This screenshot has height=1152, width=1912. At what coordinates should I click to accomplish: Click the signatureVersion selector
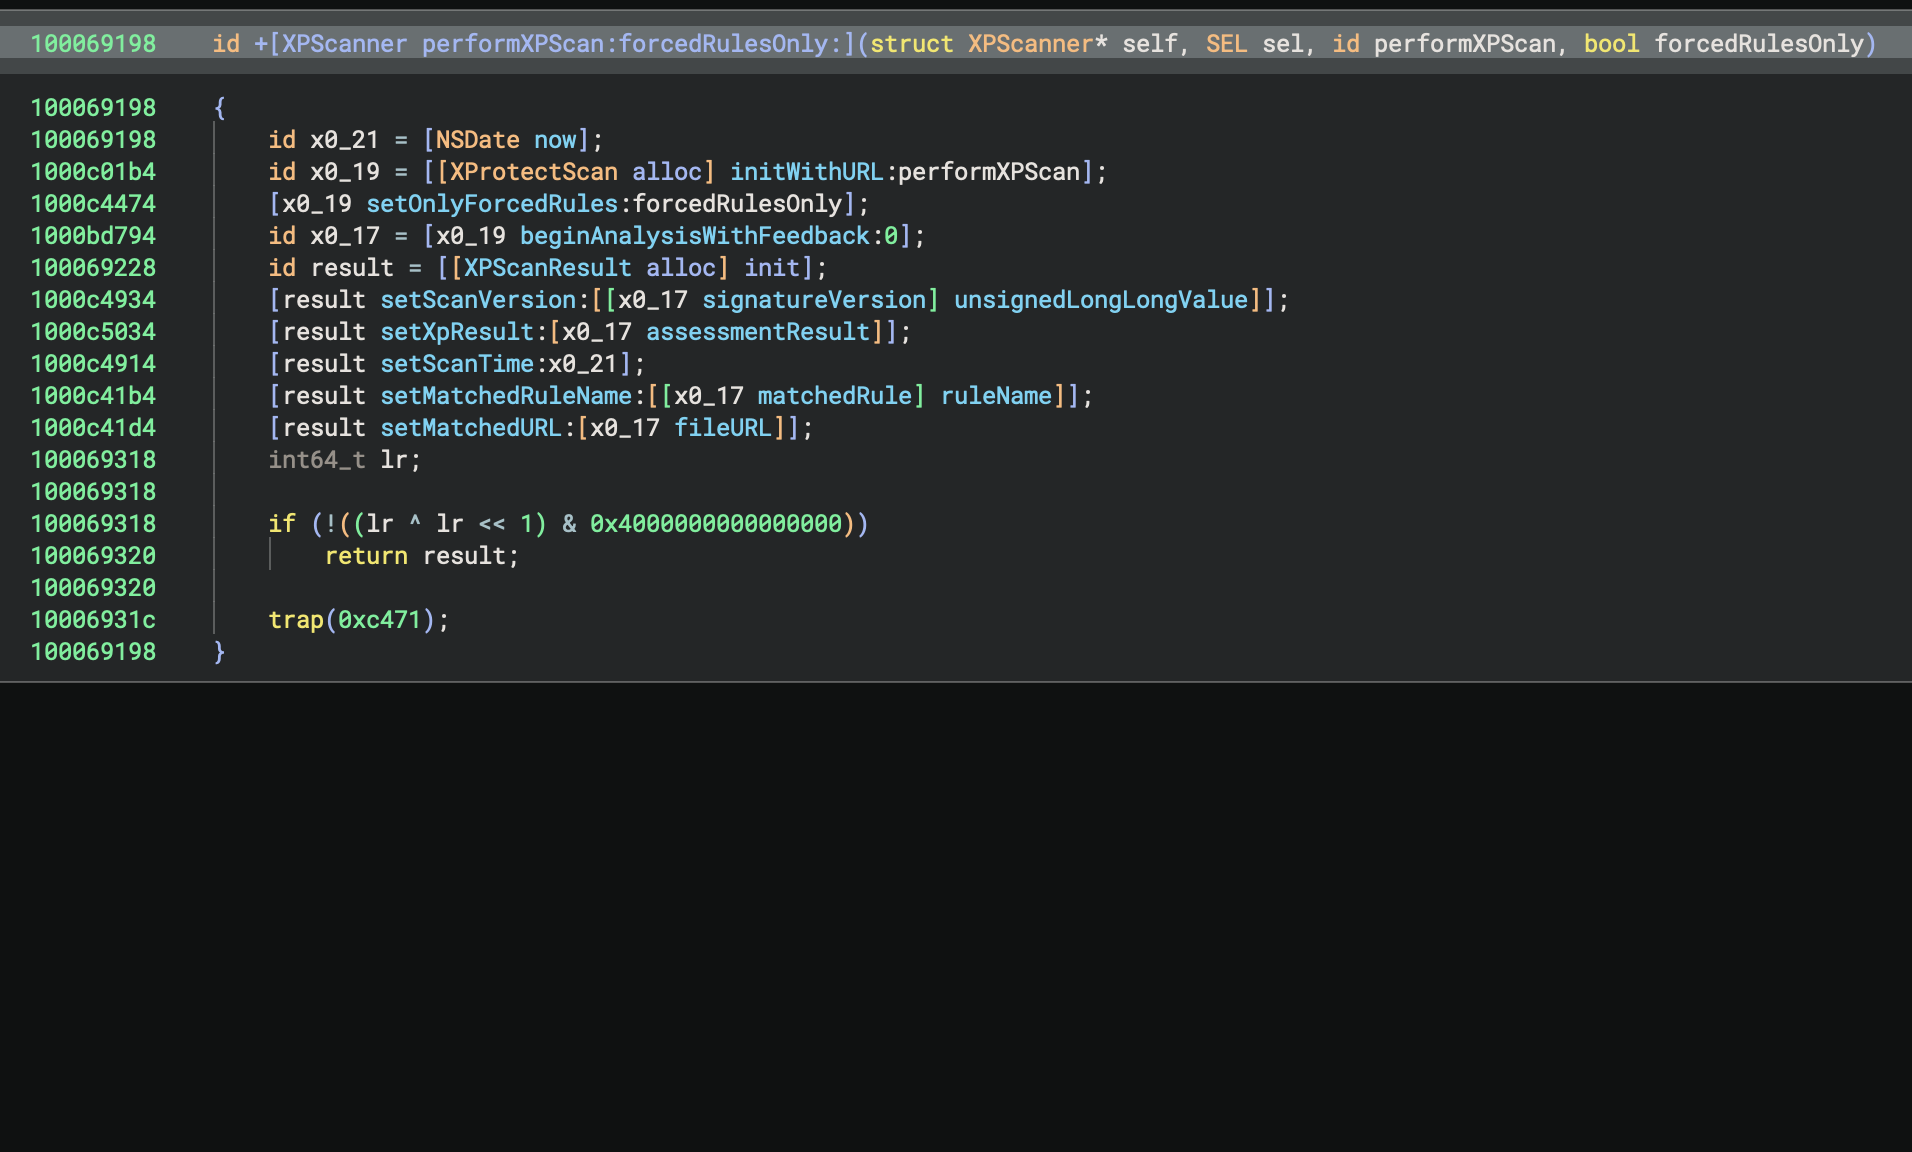tap(814, 300)
